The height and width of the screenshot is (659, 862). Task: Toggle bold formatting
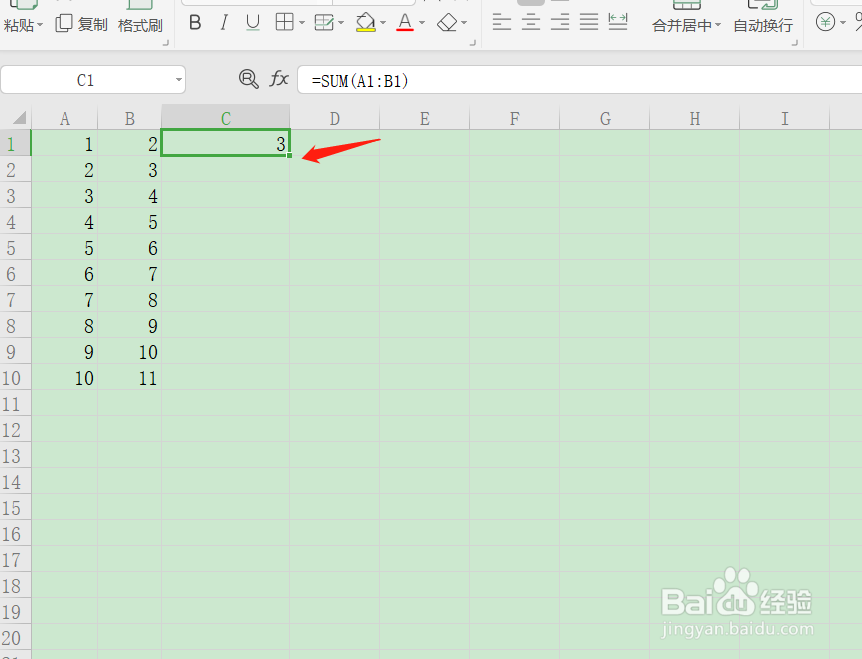(195, 23)
